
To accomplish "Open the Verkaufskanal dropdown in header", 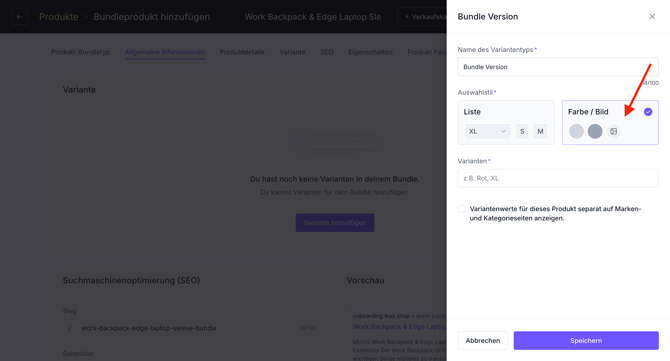I will [x=422, y=17].
